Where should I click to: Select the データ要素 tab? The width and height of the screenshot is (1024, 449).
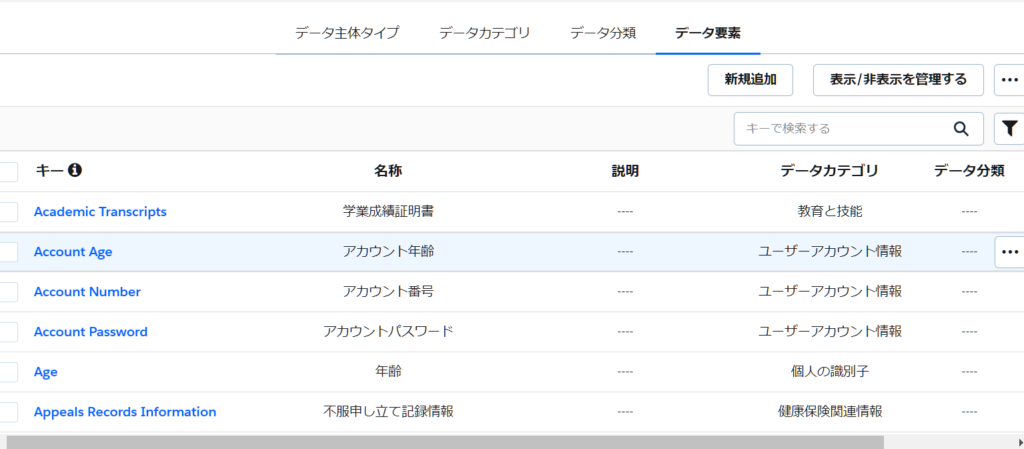(x=707, y=33)
